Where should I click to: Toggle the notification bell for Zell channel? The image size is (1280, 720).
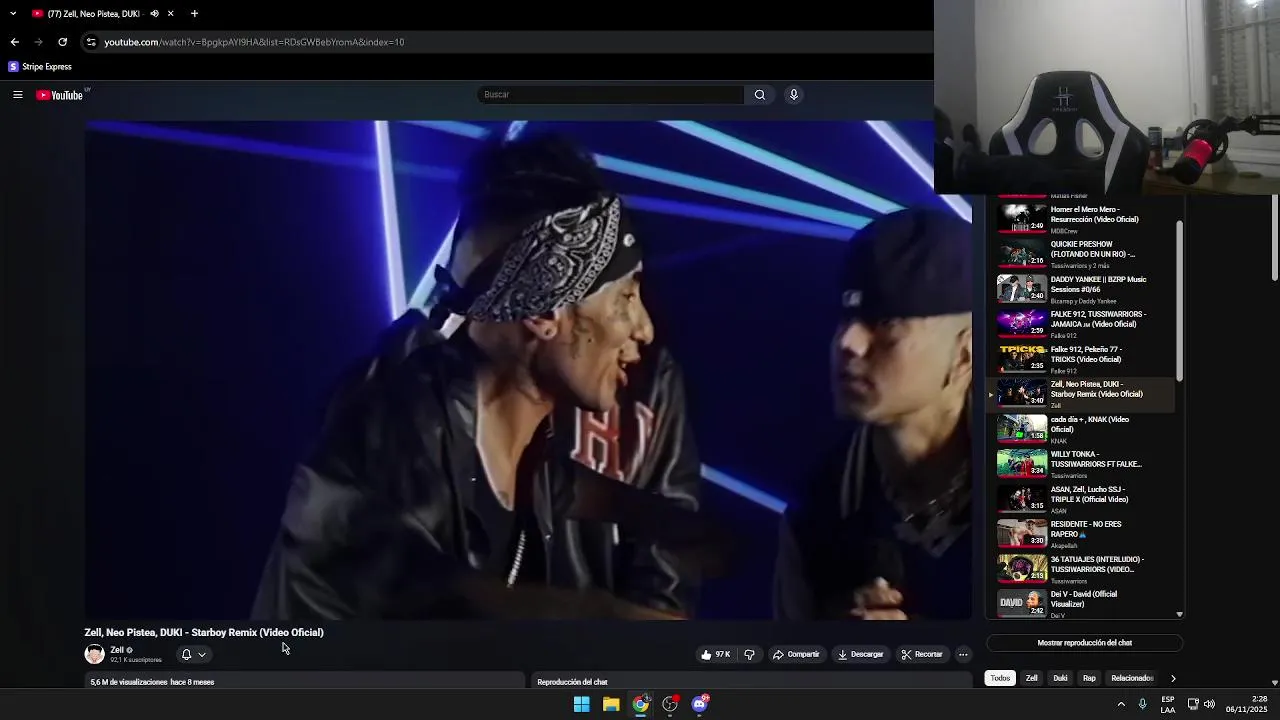point(186,655)
